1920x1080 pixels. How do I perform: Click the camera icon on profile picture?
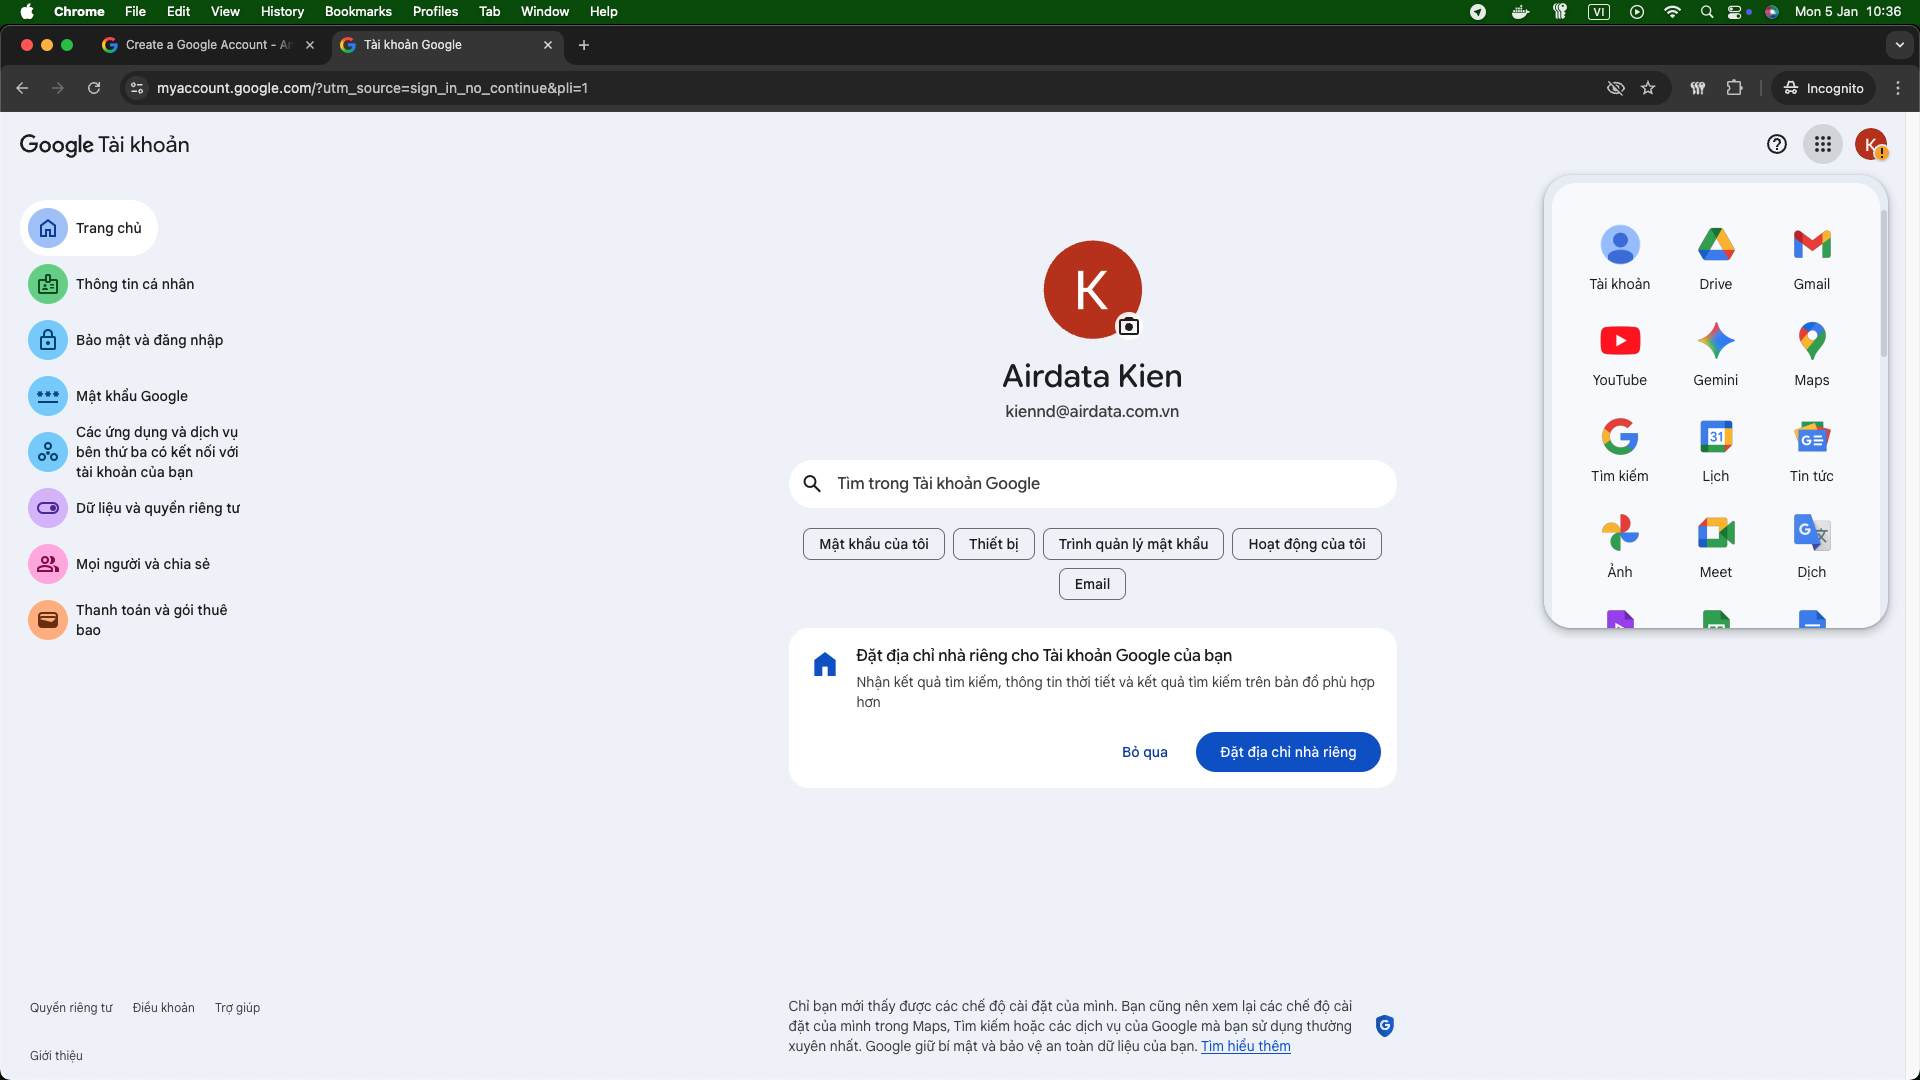pyautogui.click(x=1128, y=327)
